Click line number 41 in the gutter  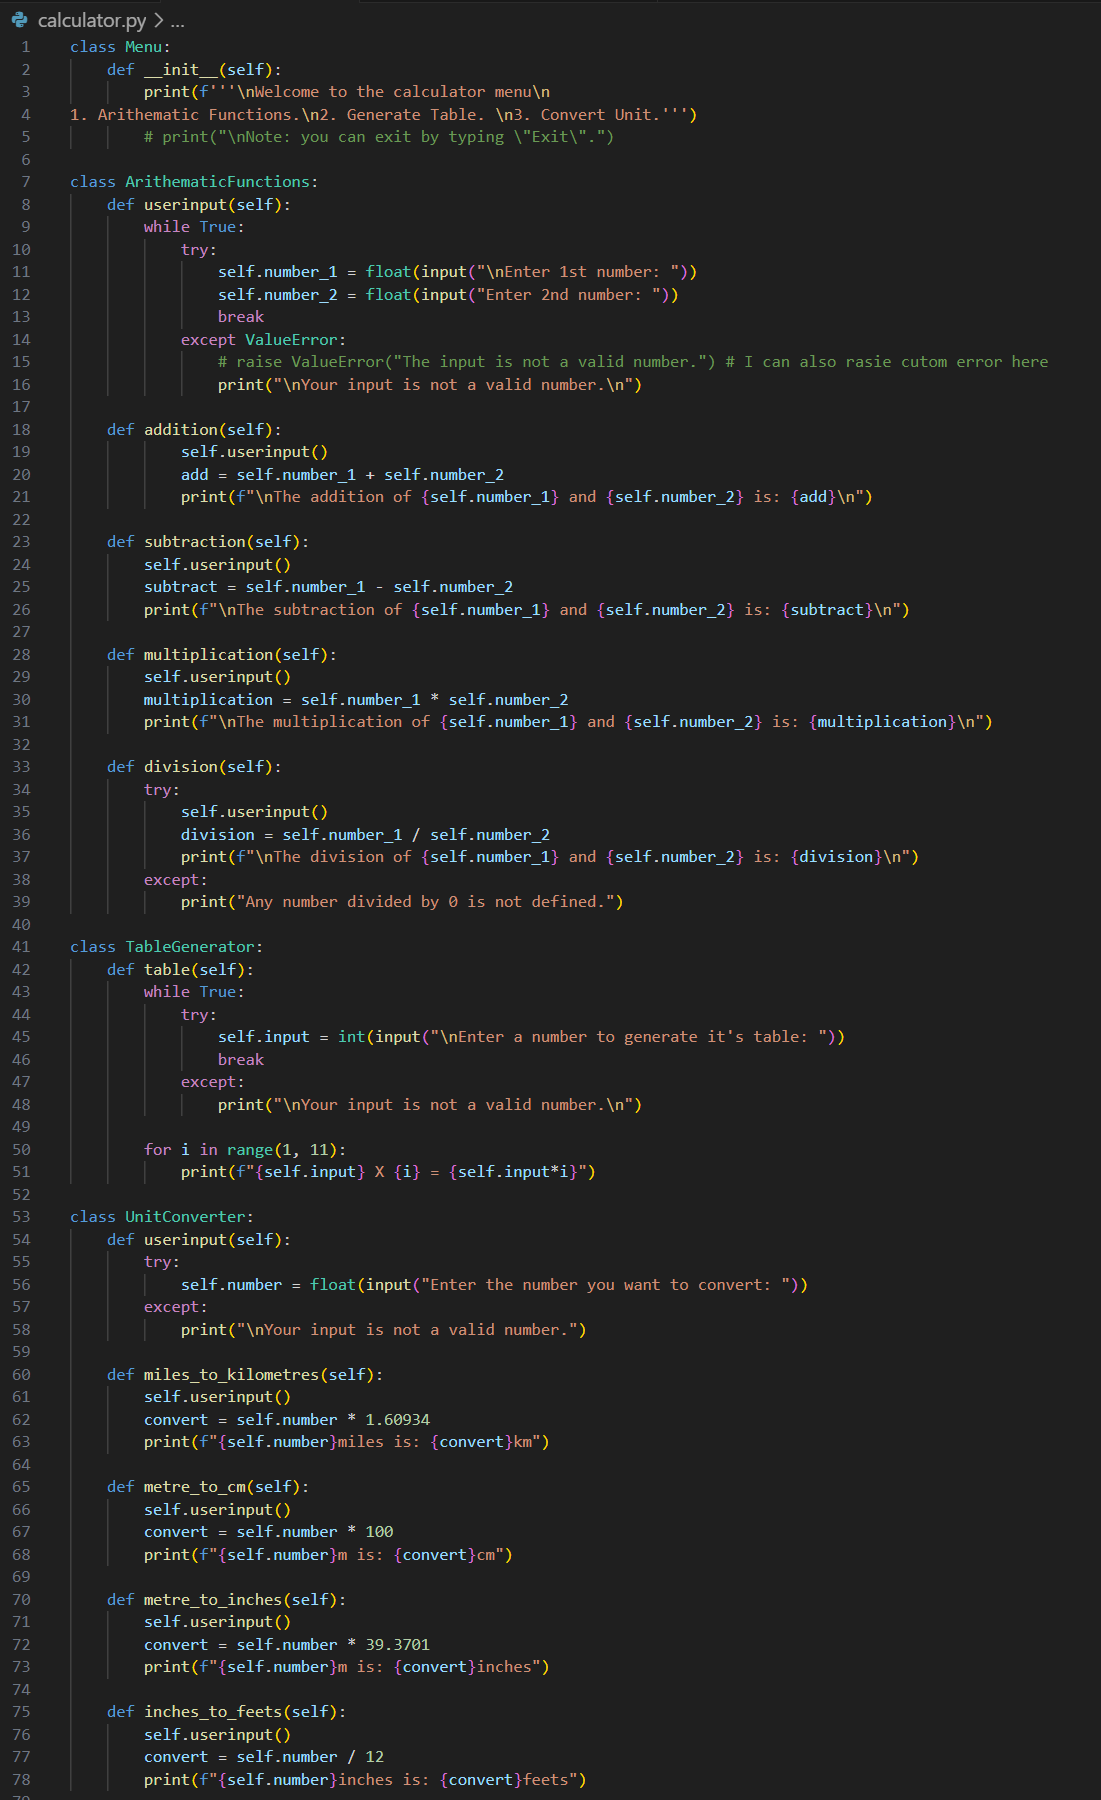point(22,947)
